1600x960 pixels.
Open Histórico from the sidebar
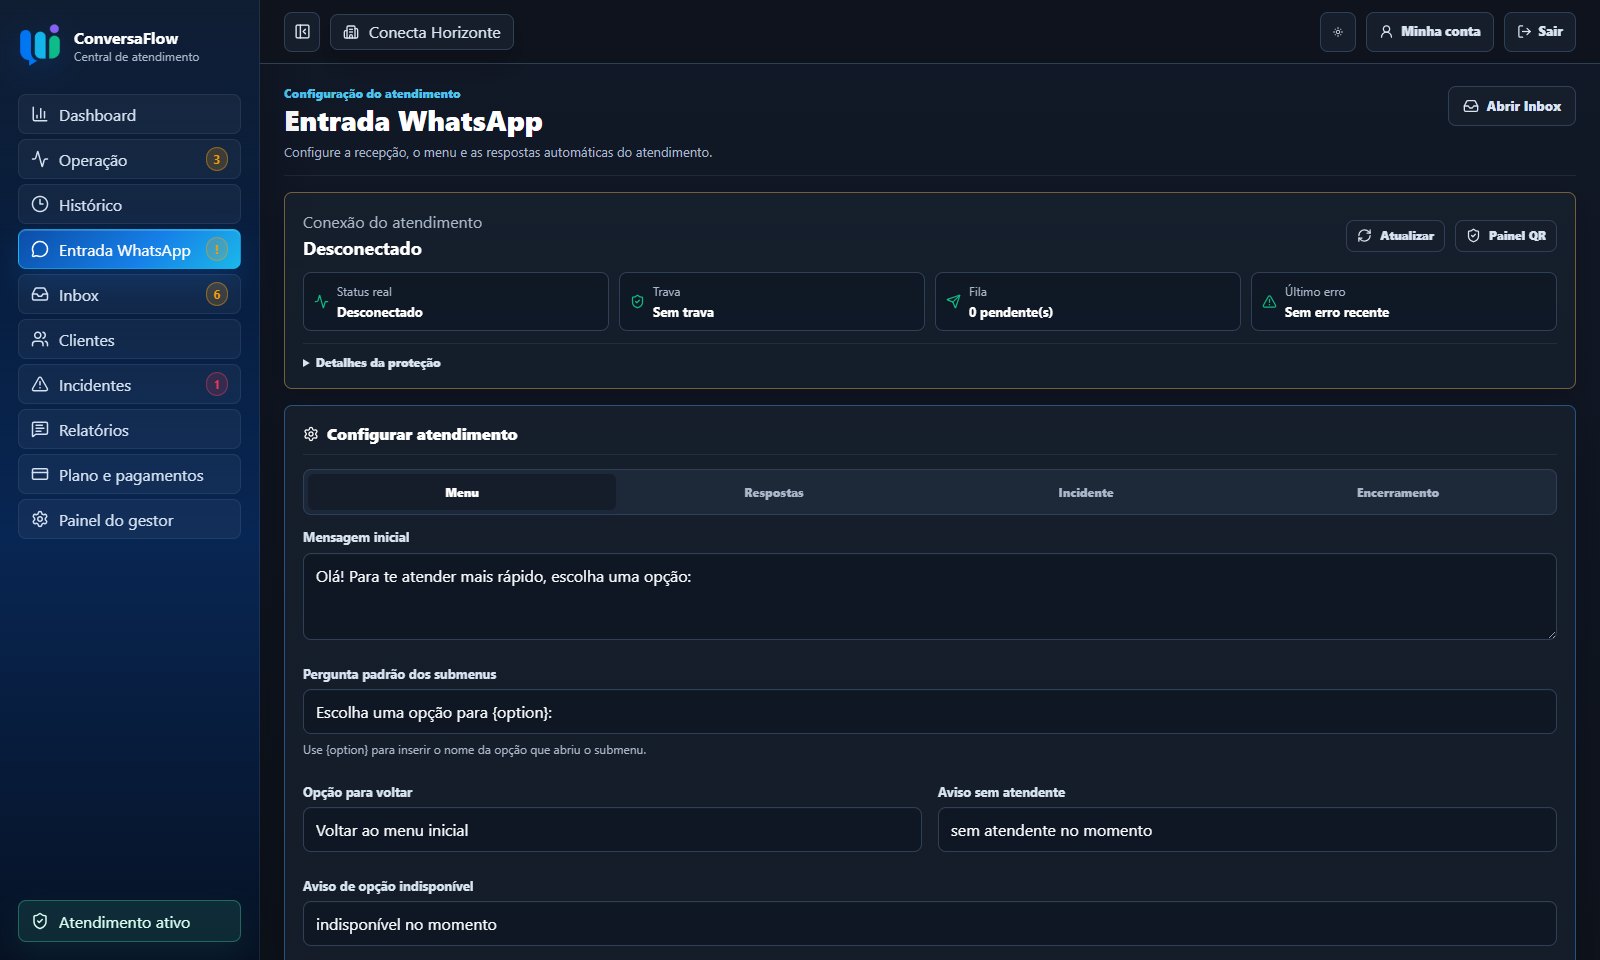pos(129,204)
